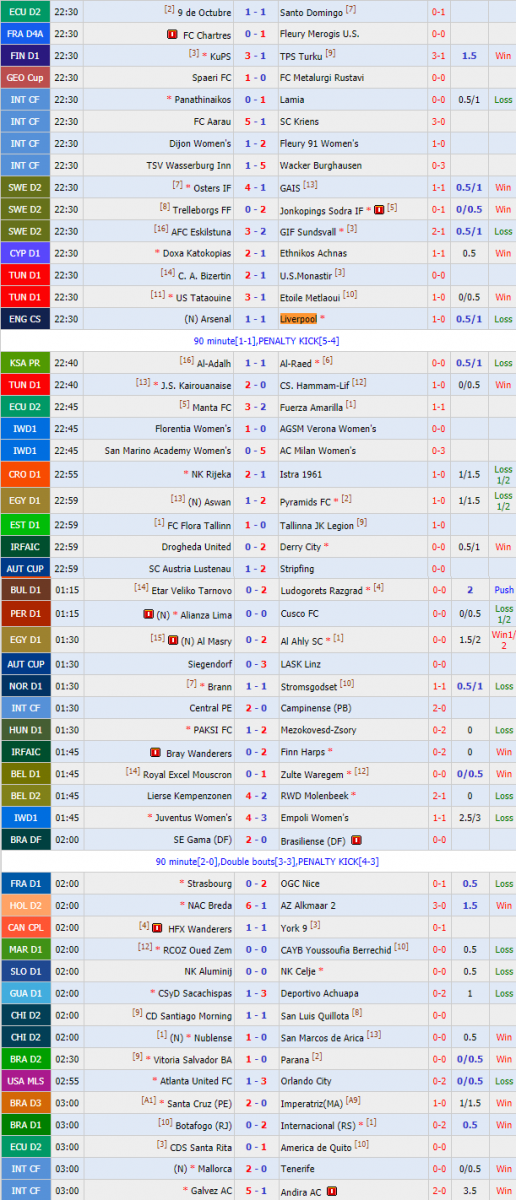Select the 1 - 5 score for TSV Wasserburg Inn
Image resolution: width=516 pixels, height=1200 pixels.
[x=255, y=166]
